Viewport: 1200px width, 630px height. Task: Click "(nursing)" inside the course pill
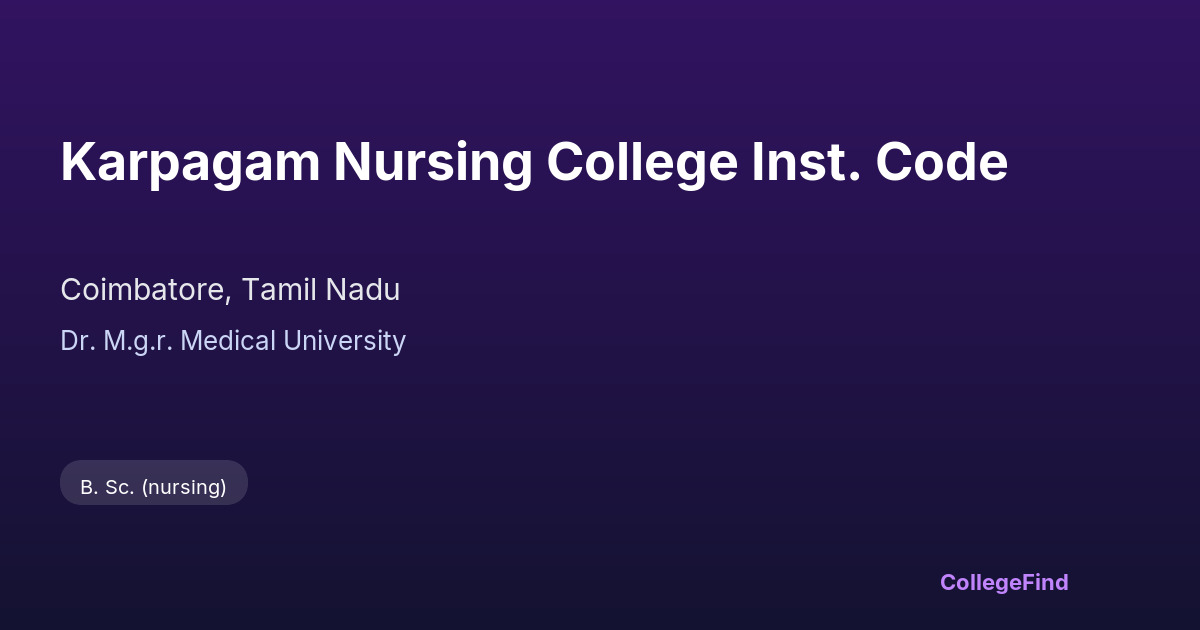[184, 487]
